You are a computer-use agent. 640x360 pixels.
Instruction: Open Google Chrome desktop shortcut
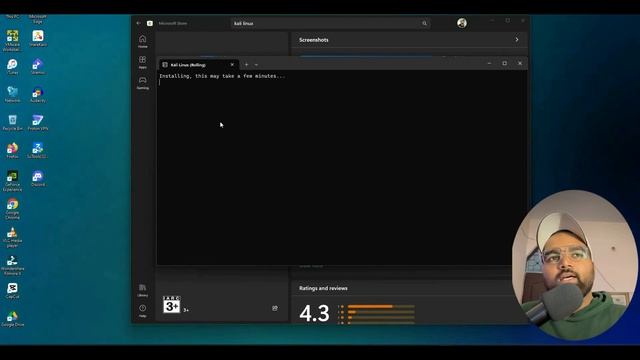point(12,209)
